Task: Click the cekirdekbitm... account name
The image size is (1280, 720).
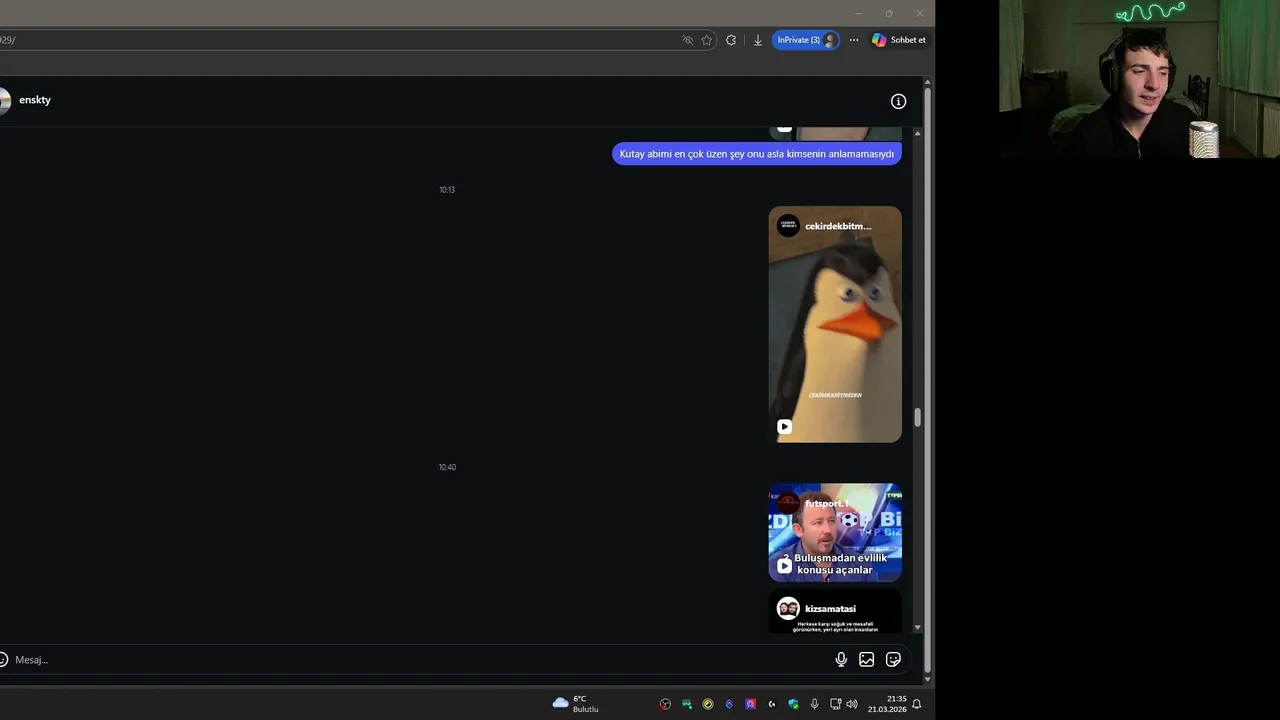Action: pos(838,226)
